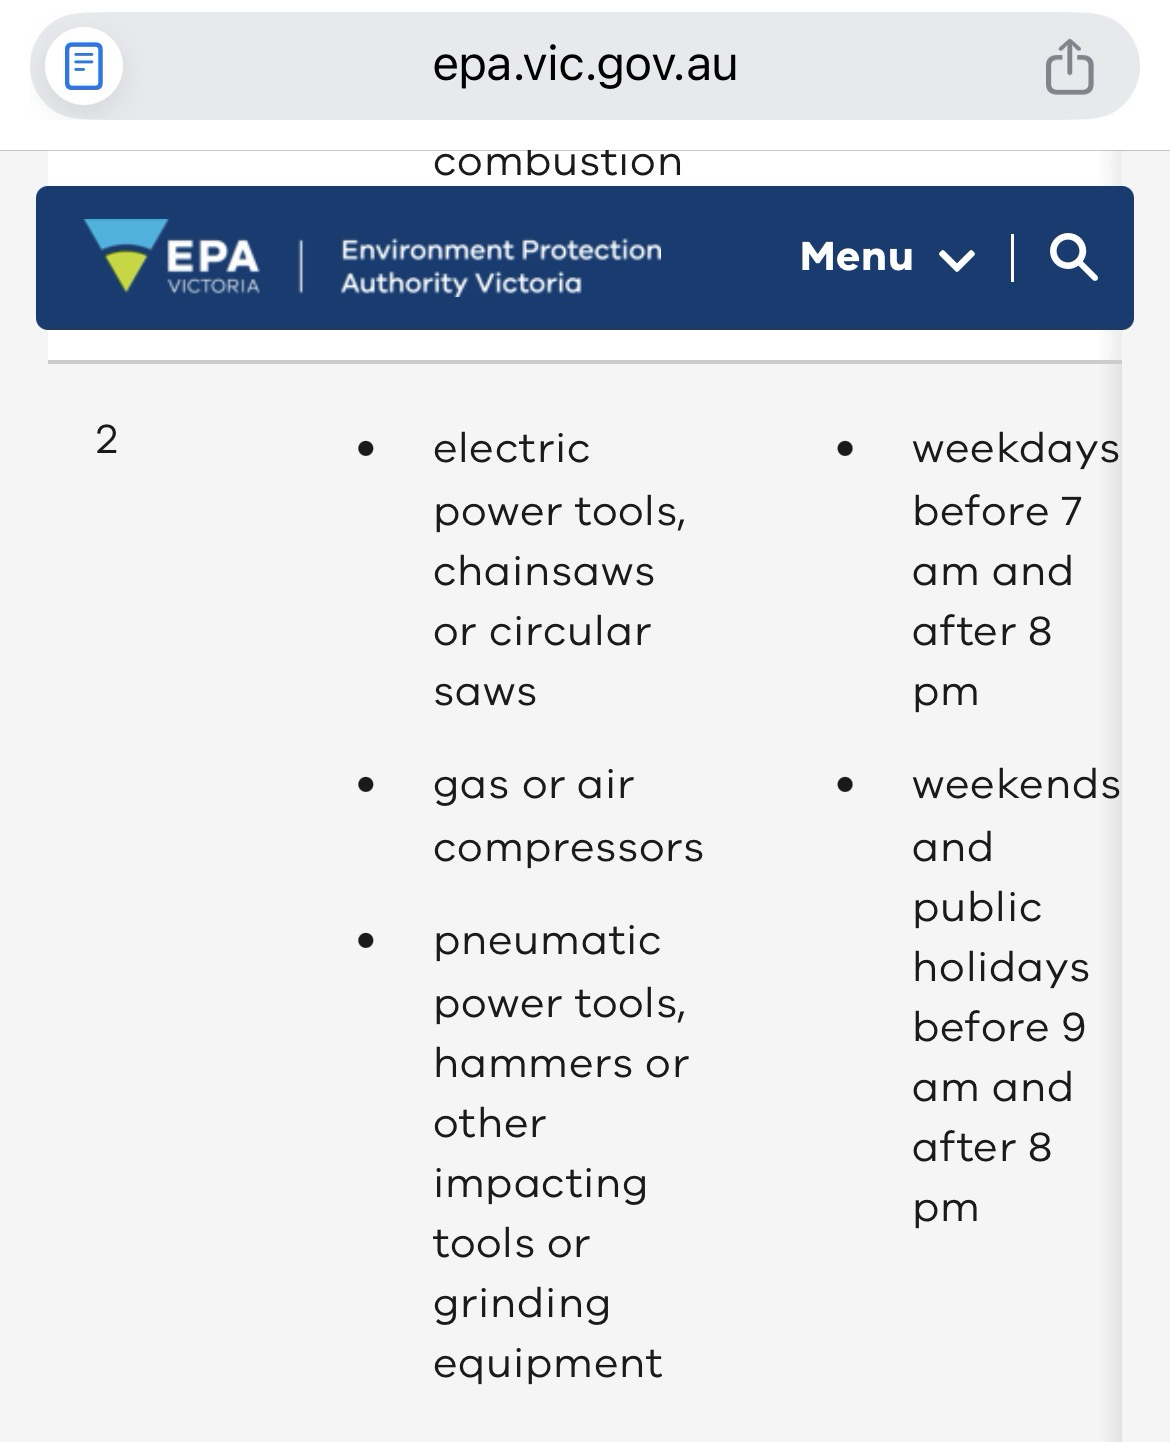The width and height of the screenshot is (1170, 1442).
Task: Expand the Menu chevron arrow
Action: point(957,261)
